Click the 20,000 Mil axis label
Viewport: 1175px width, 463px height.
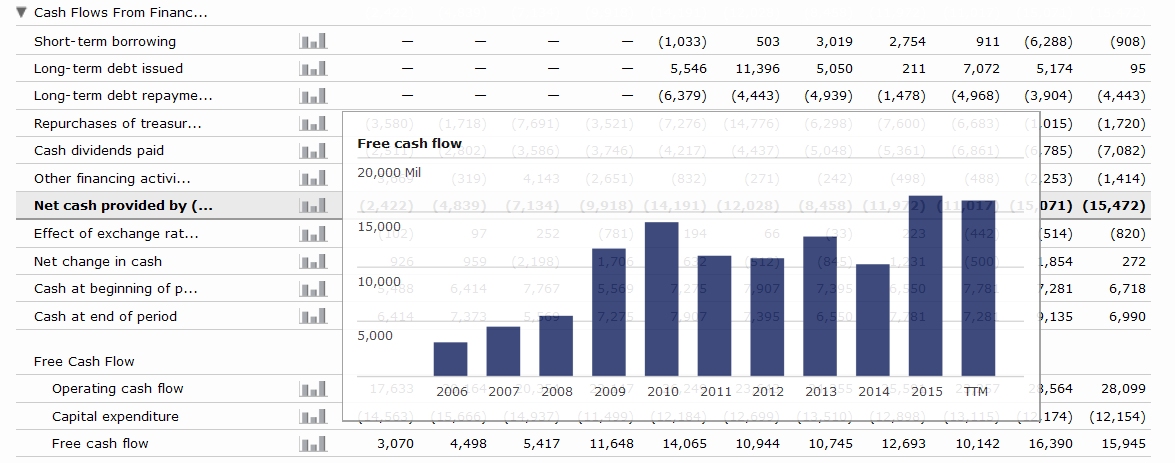[389, 172]
